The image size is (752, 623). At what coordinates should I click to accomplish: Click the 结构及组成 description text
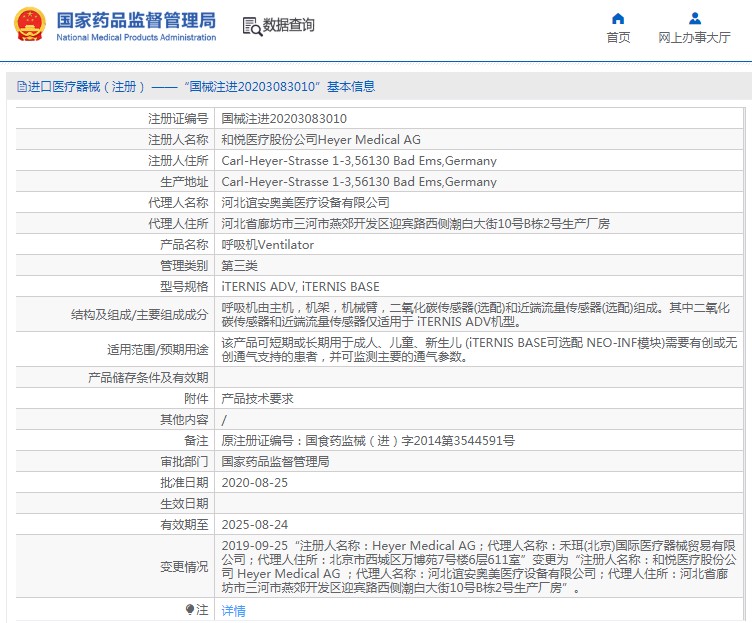pyautogui.click(x=475, y=315)
